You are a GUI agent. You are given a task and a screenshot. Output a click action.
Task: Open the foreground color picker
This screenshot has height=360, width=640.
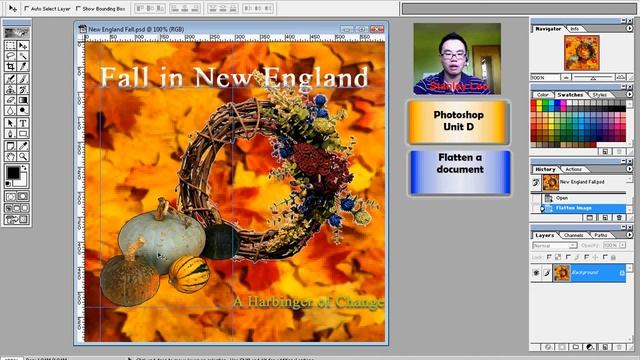click(x=13, y=173)
